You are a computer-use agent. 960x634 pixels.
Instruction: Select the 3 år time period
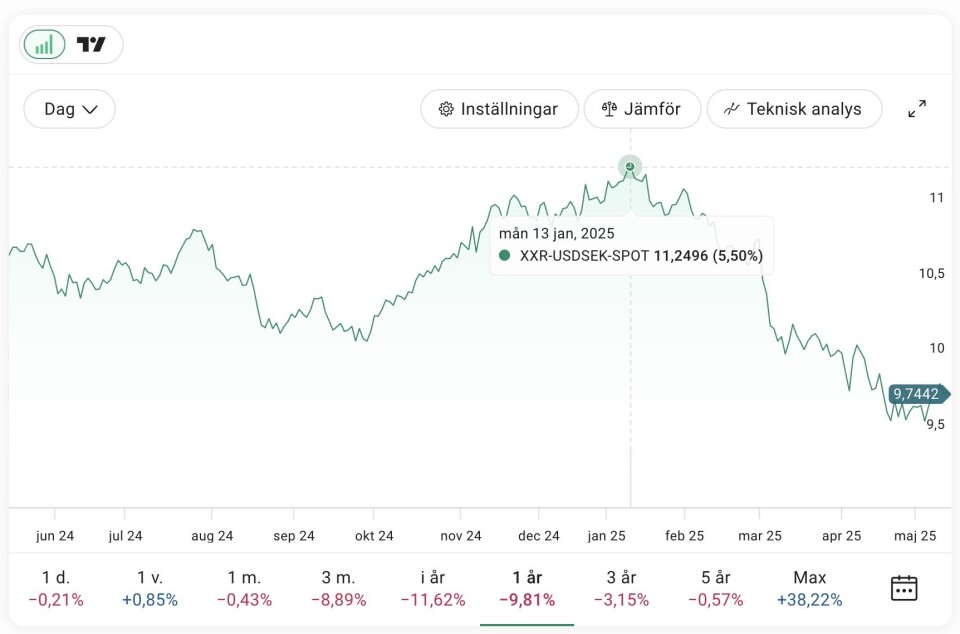621,589
